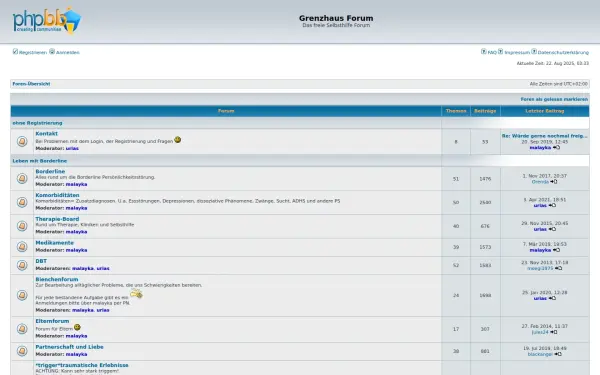The width and height of the screenshot is (600, 375).
Task: Open the *trigger*traumatische Erlebnisse forum
Action: (82, 365)
